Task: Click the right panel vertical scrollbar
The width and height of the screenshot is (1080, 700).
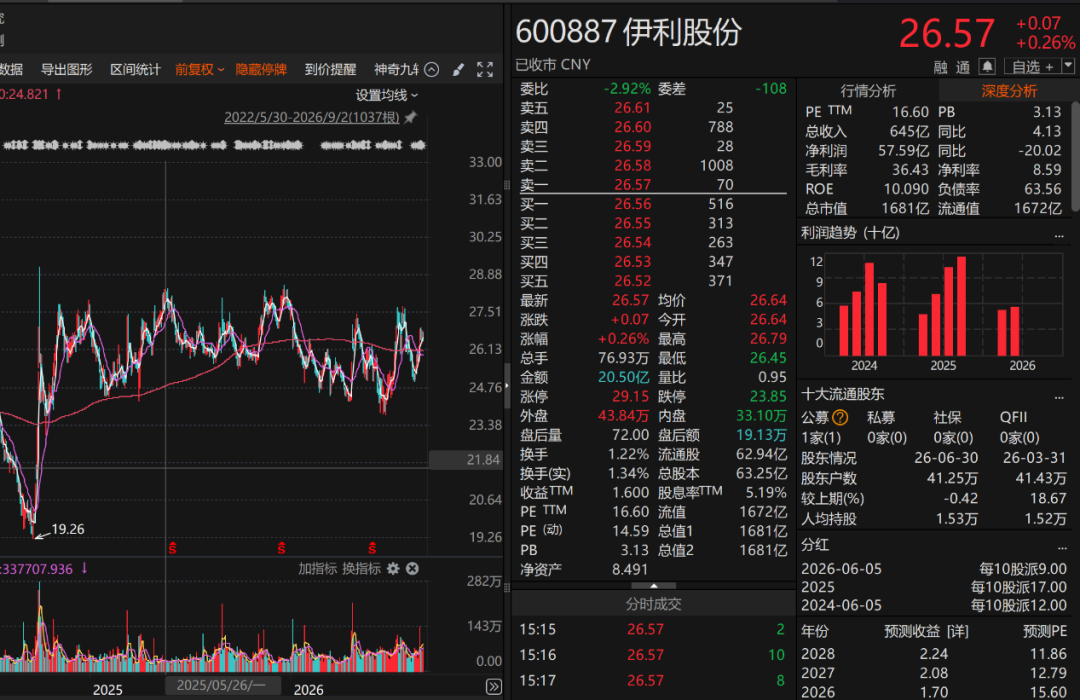Action: point(1076,158)
